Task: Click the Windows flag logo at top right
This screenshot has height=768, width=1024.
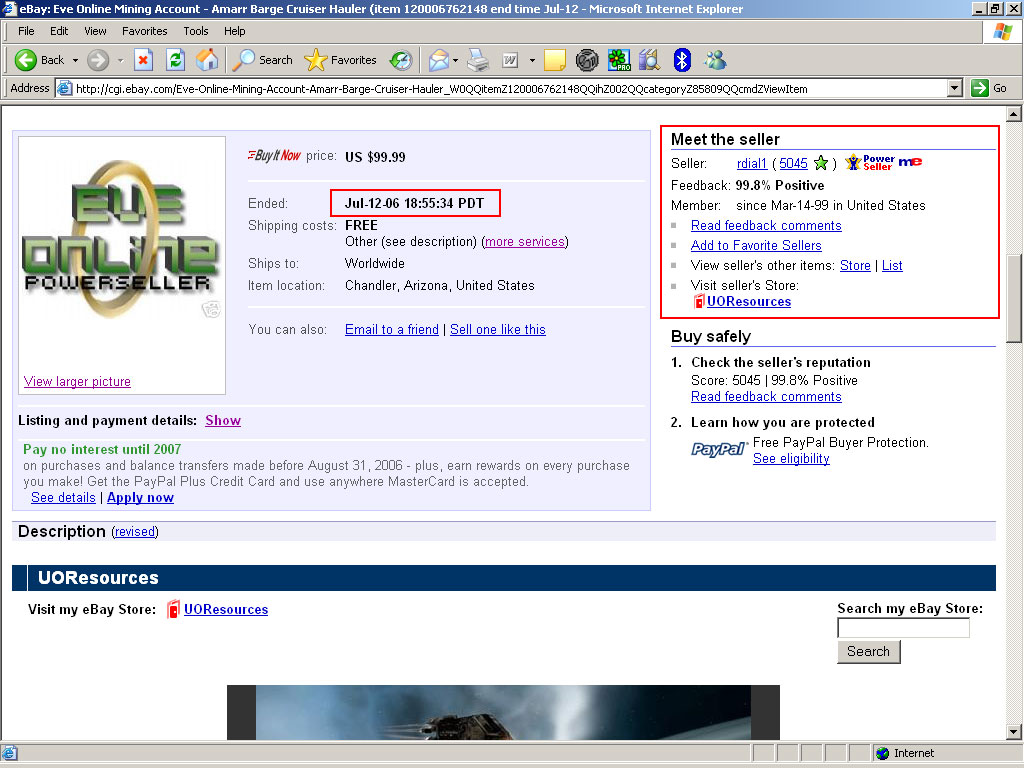Action: tap(1002, 31)
